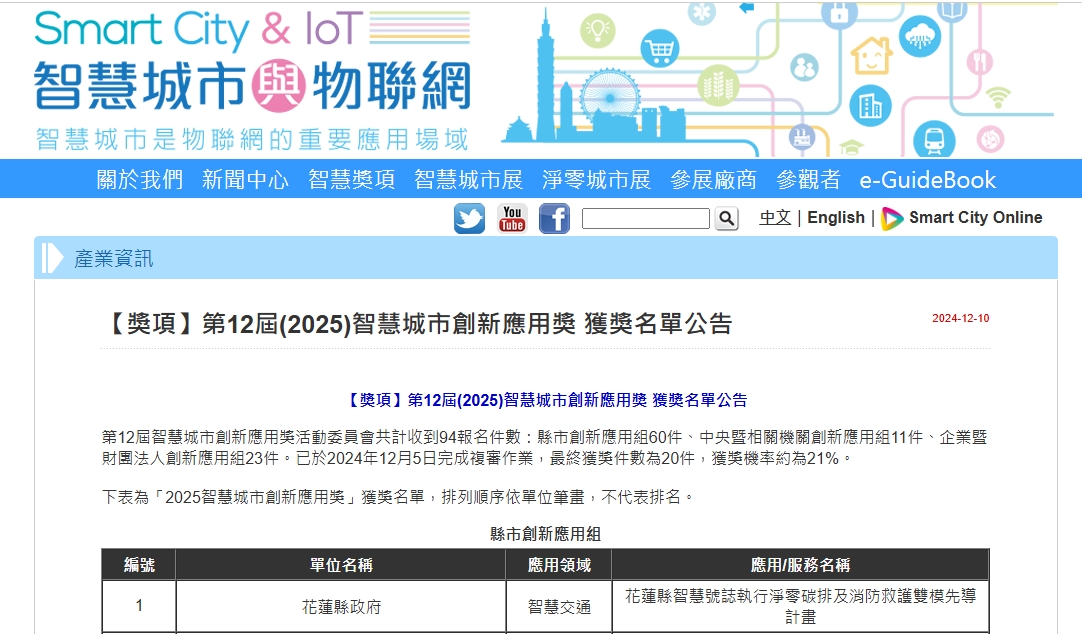Image resolution: width=1082 pixels, height=634 pixels.
Task: Switch language to 中文
Action: pyautogui.click(x=775, y=218)
